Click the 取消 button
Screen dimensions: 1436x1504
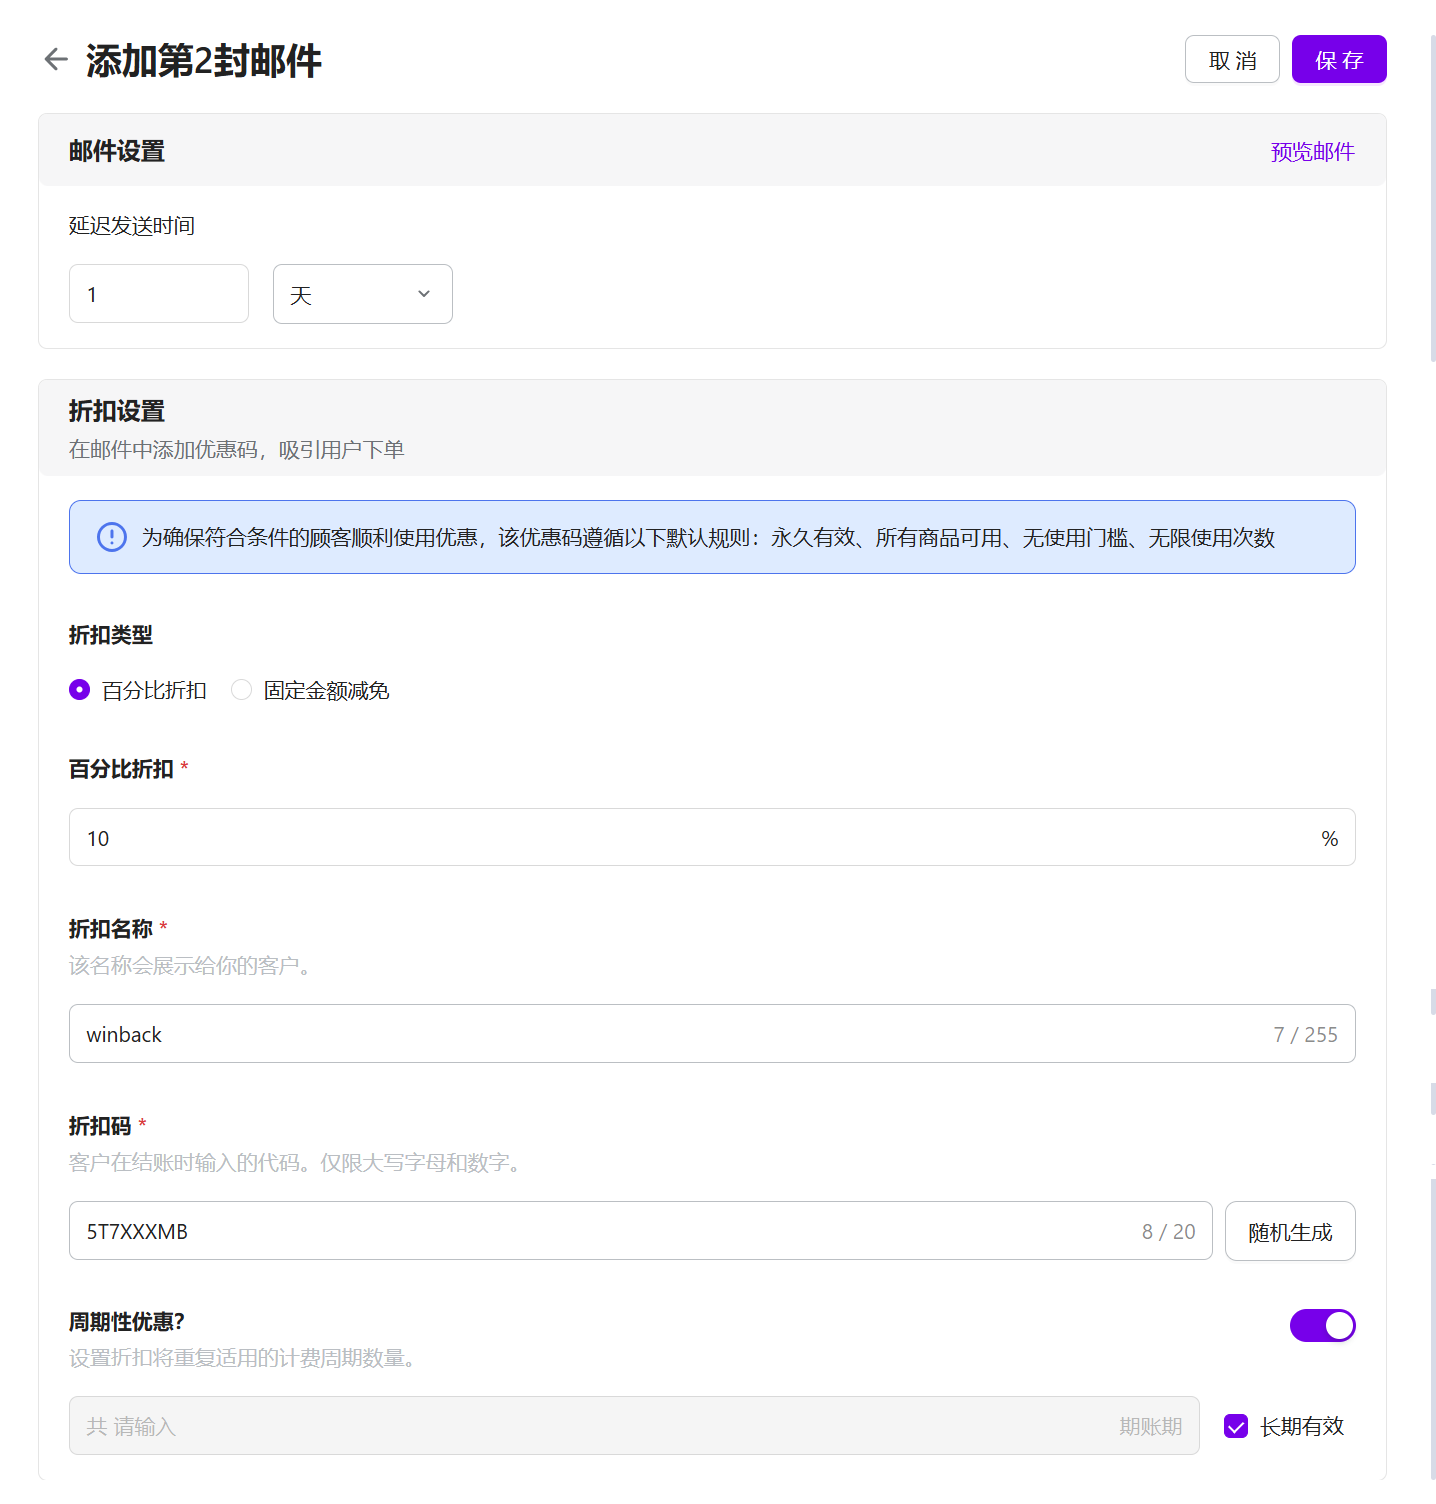click(x=1231, y=60)
